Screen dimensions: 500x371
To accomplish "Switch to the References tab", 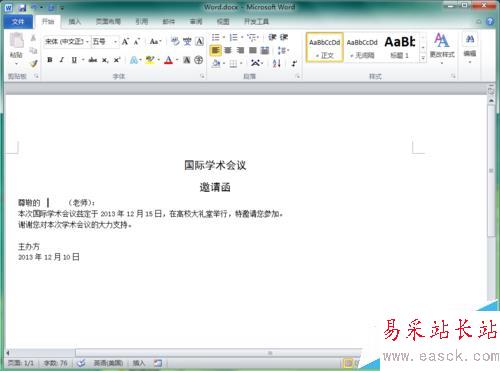I will 142,22.
